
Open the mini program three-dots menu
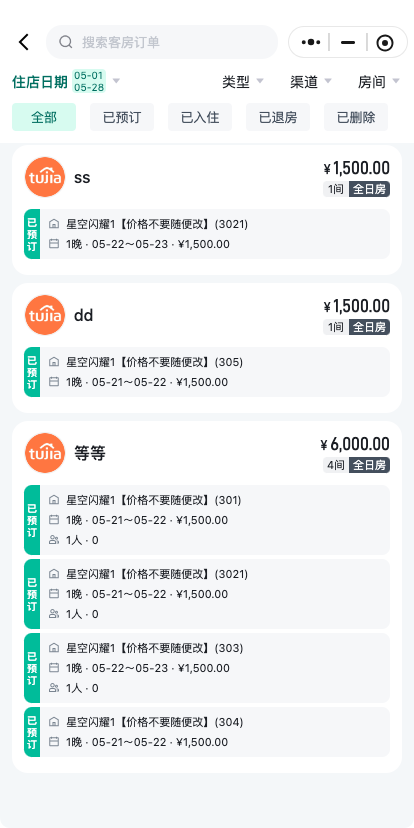(x=311, y=42)
